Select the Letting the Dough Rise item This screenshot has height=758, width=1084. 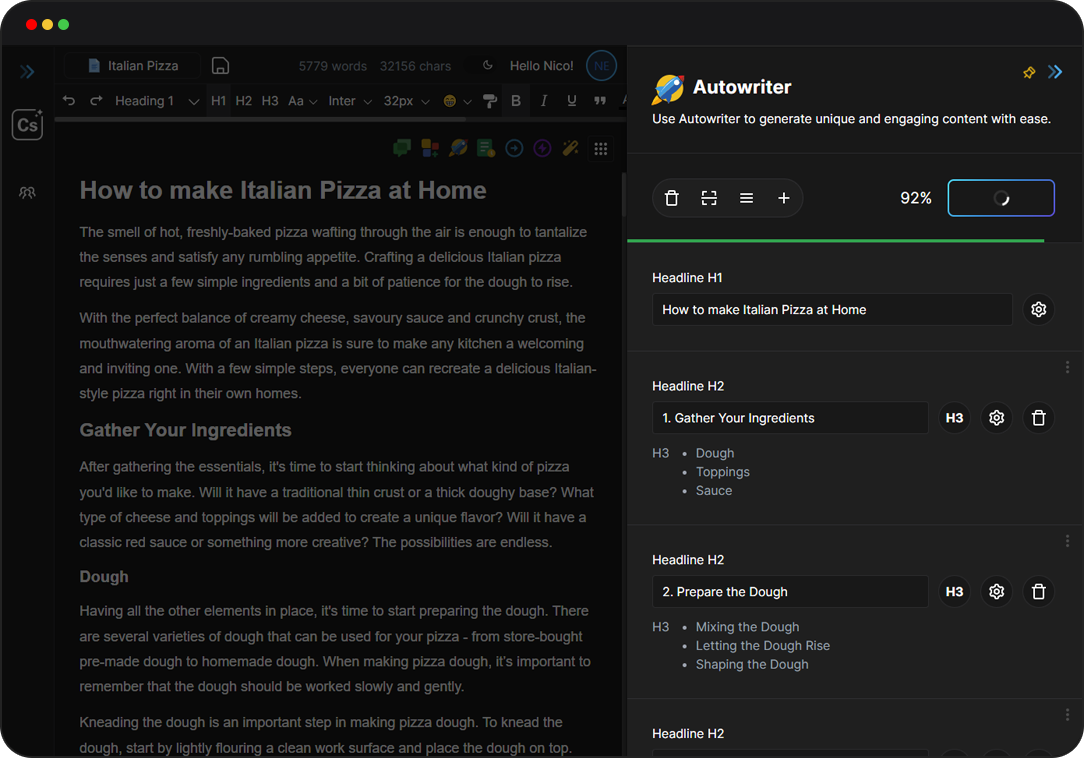click(x=763, y=645)
